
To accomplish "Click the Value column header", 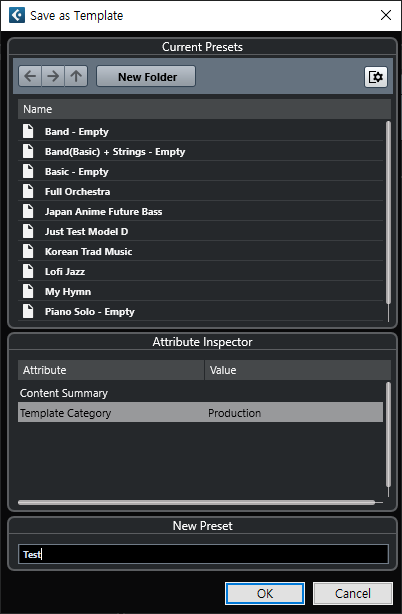I will click(297, 370).
